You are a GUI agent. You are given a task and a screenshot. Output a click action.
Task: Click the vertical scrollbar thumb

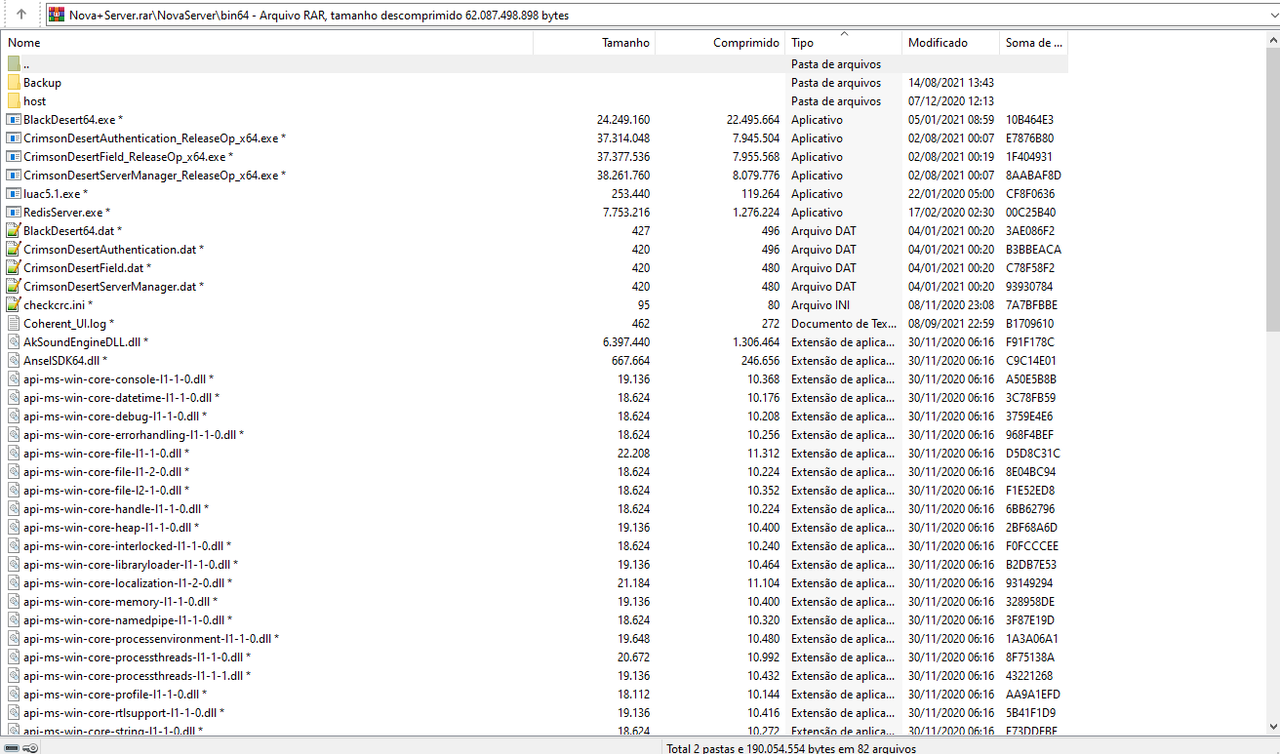pos(1272,188)
